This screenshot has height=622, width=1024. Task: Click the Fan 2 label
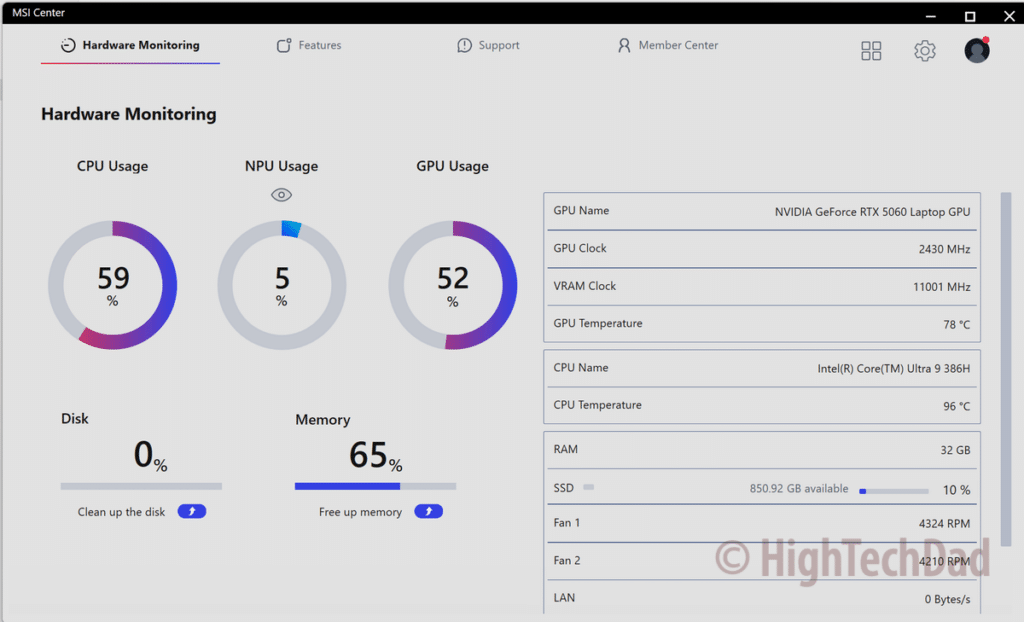tap(567, 561)
